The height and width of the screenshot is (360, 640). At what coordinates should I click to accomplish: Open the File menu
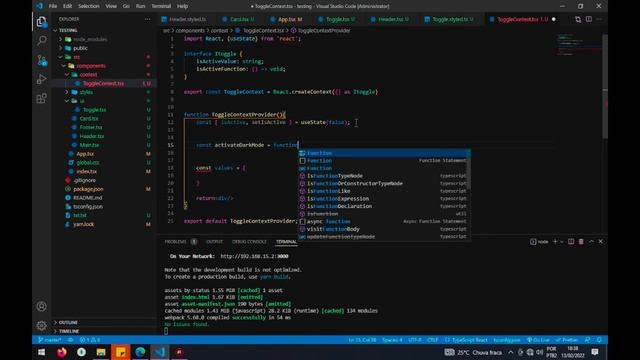coord(53,6)
